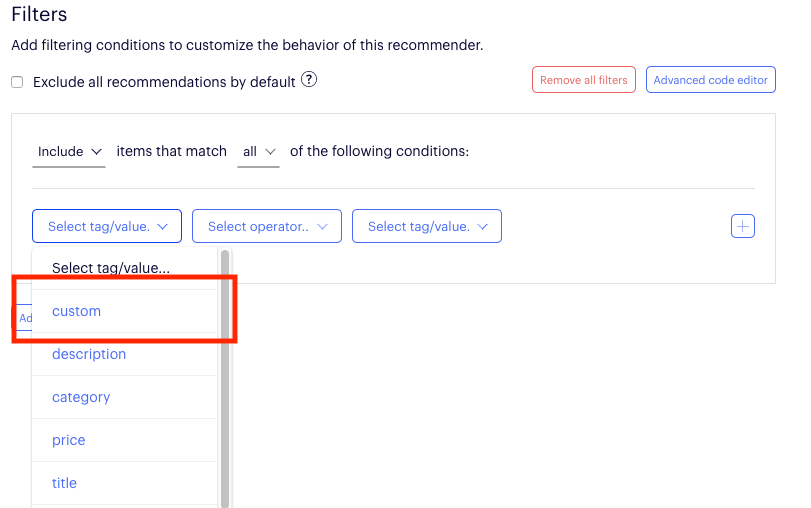Click the plus icon to add condition

tap(743, 226)
